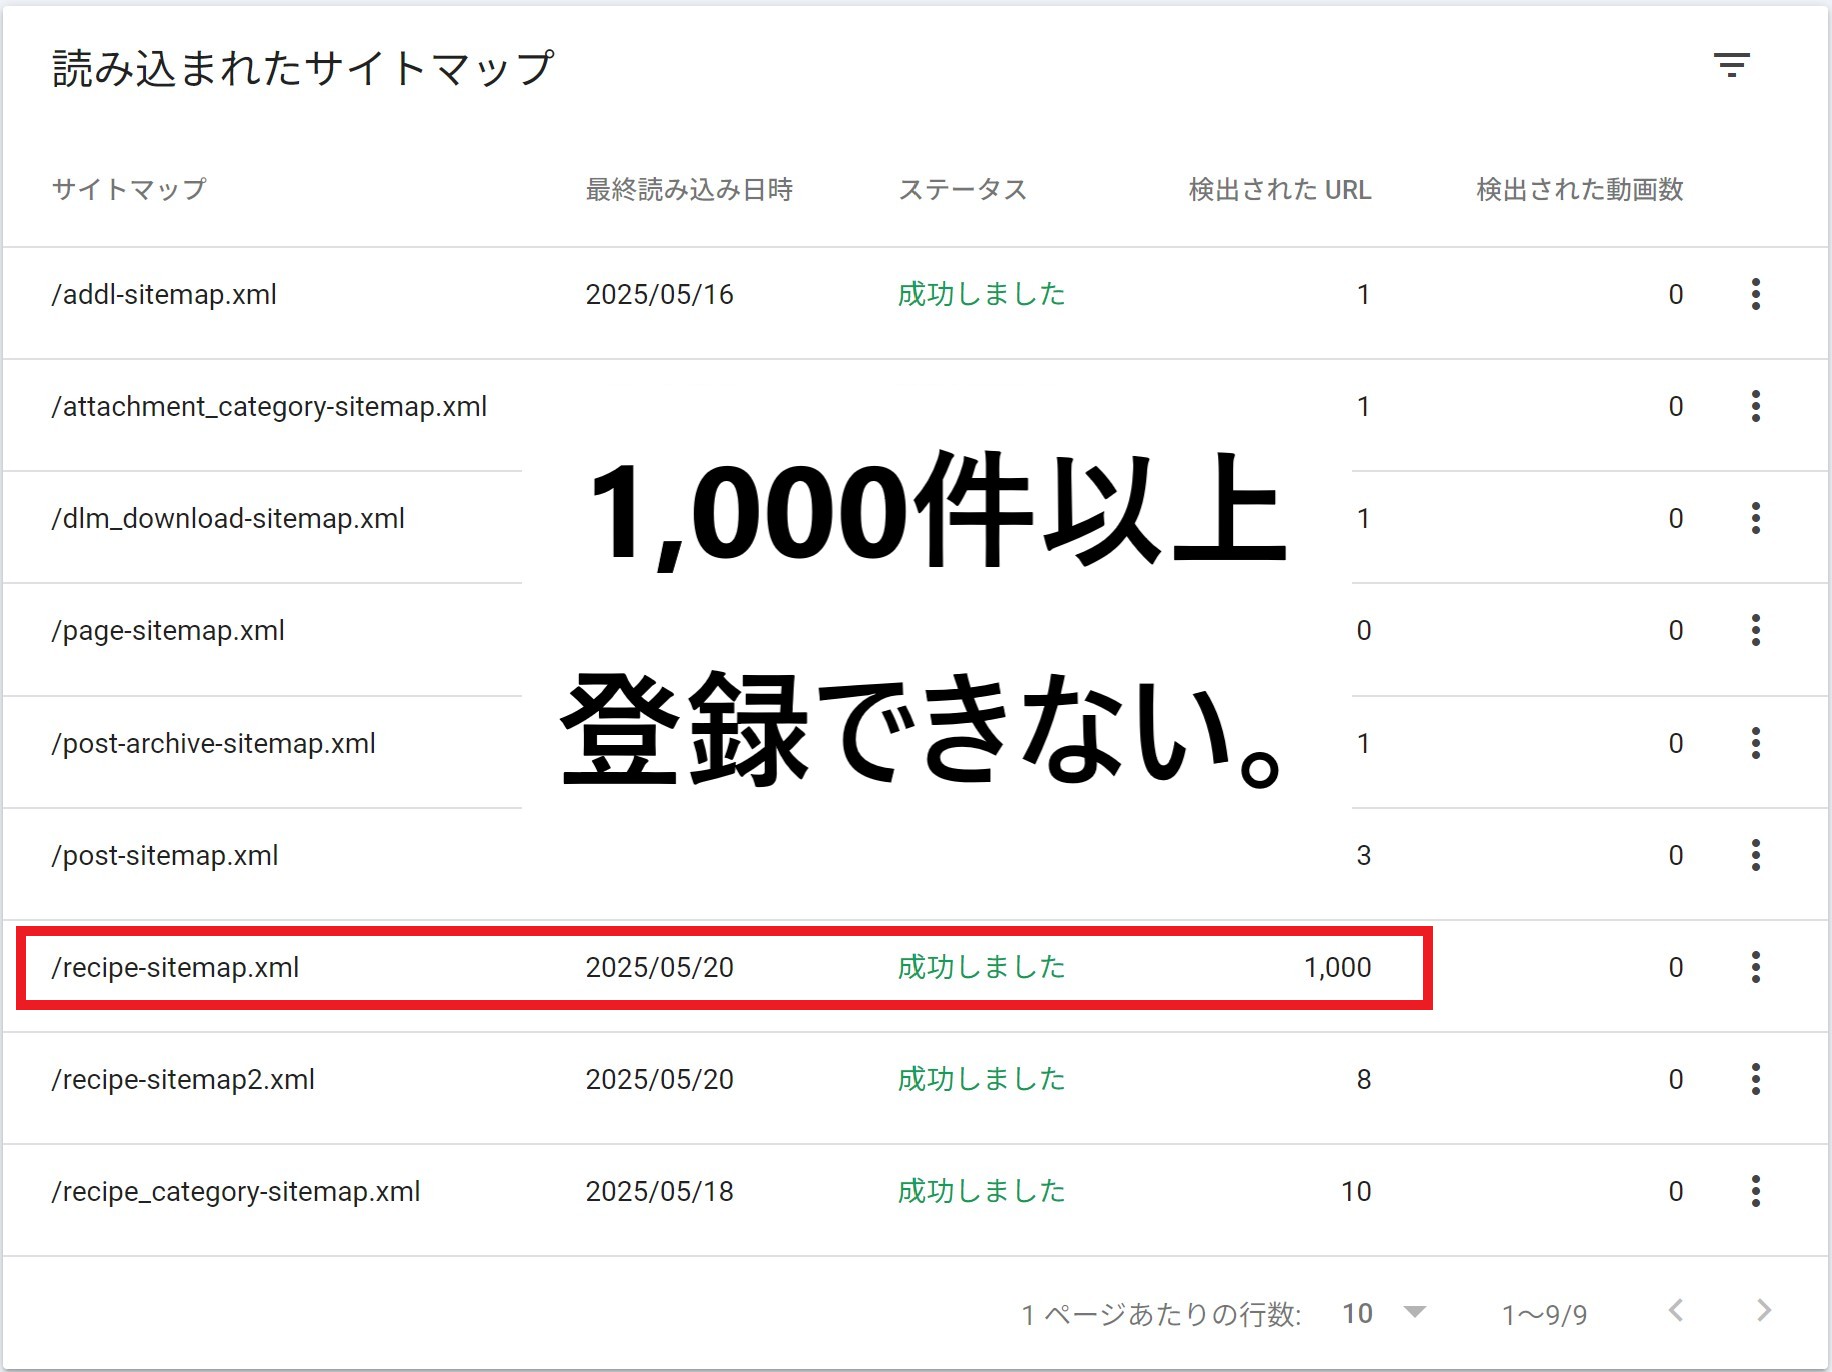The height and width of the screenshot is (1372, 1832).
Task: Go to the next page of sitemaps
Action: (x=1763, y=1311)
